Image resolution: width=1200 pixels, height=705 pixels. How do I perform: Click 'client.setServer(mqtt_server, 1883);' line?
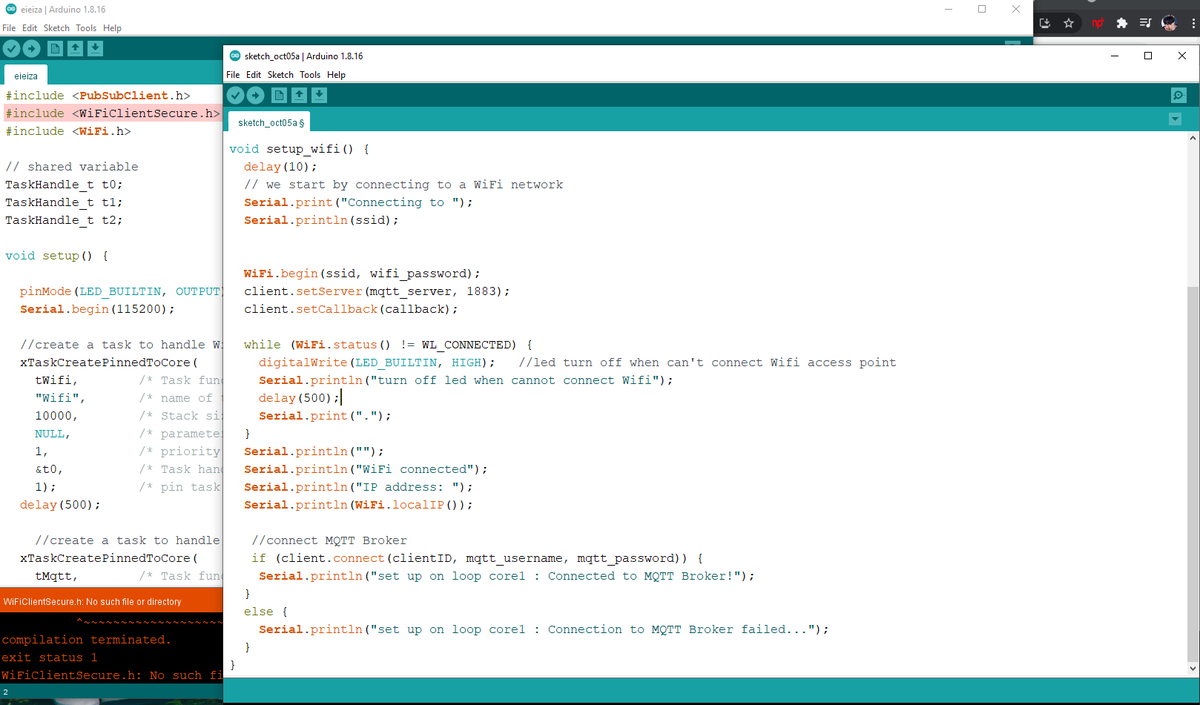(x=377, y=291)
